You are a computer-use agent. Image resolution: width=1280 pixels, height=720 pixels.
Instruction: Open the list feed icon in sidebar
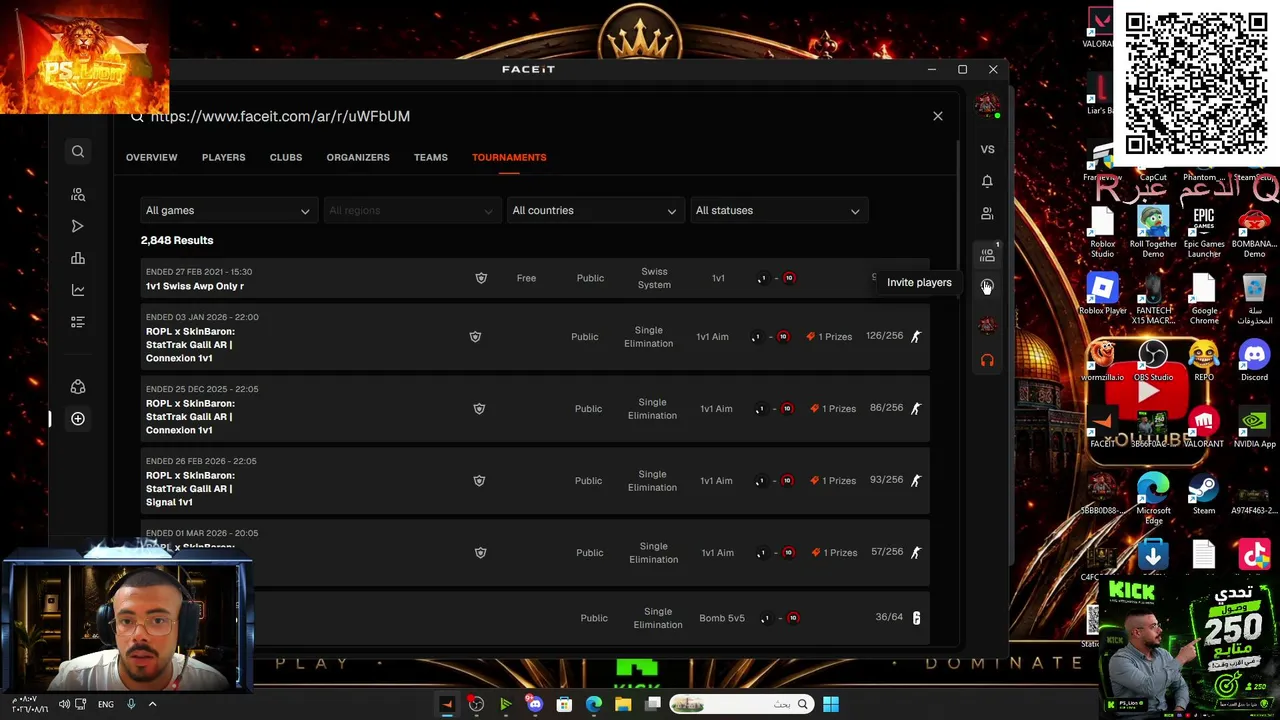pyautogui.click(x=78, y=322)
